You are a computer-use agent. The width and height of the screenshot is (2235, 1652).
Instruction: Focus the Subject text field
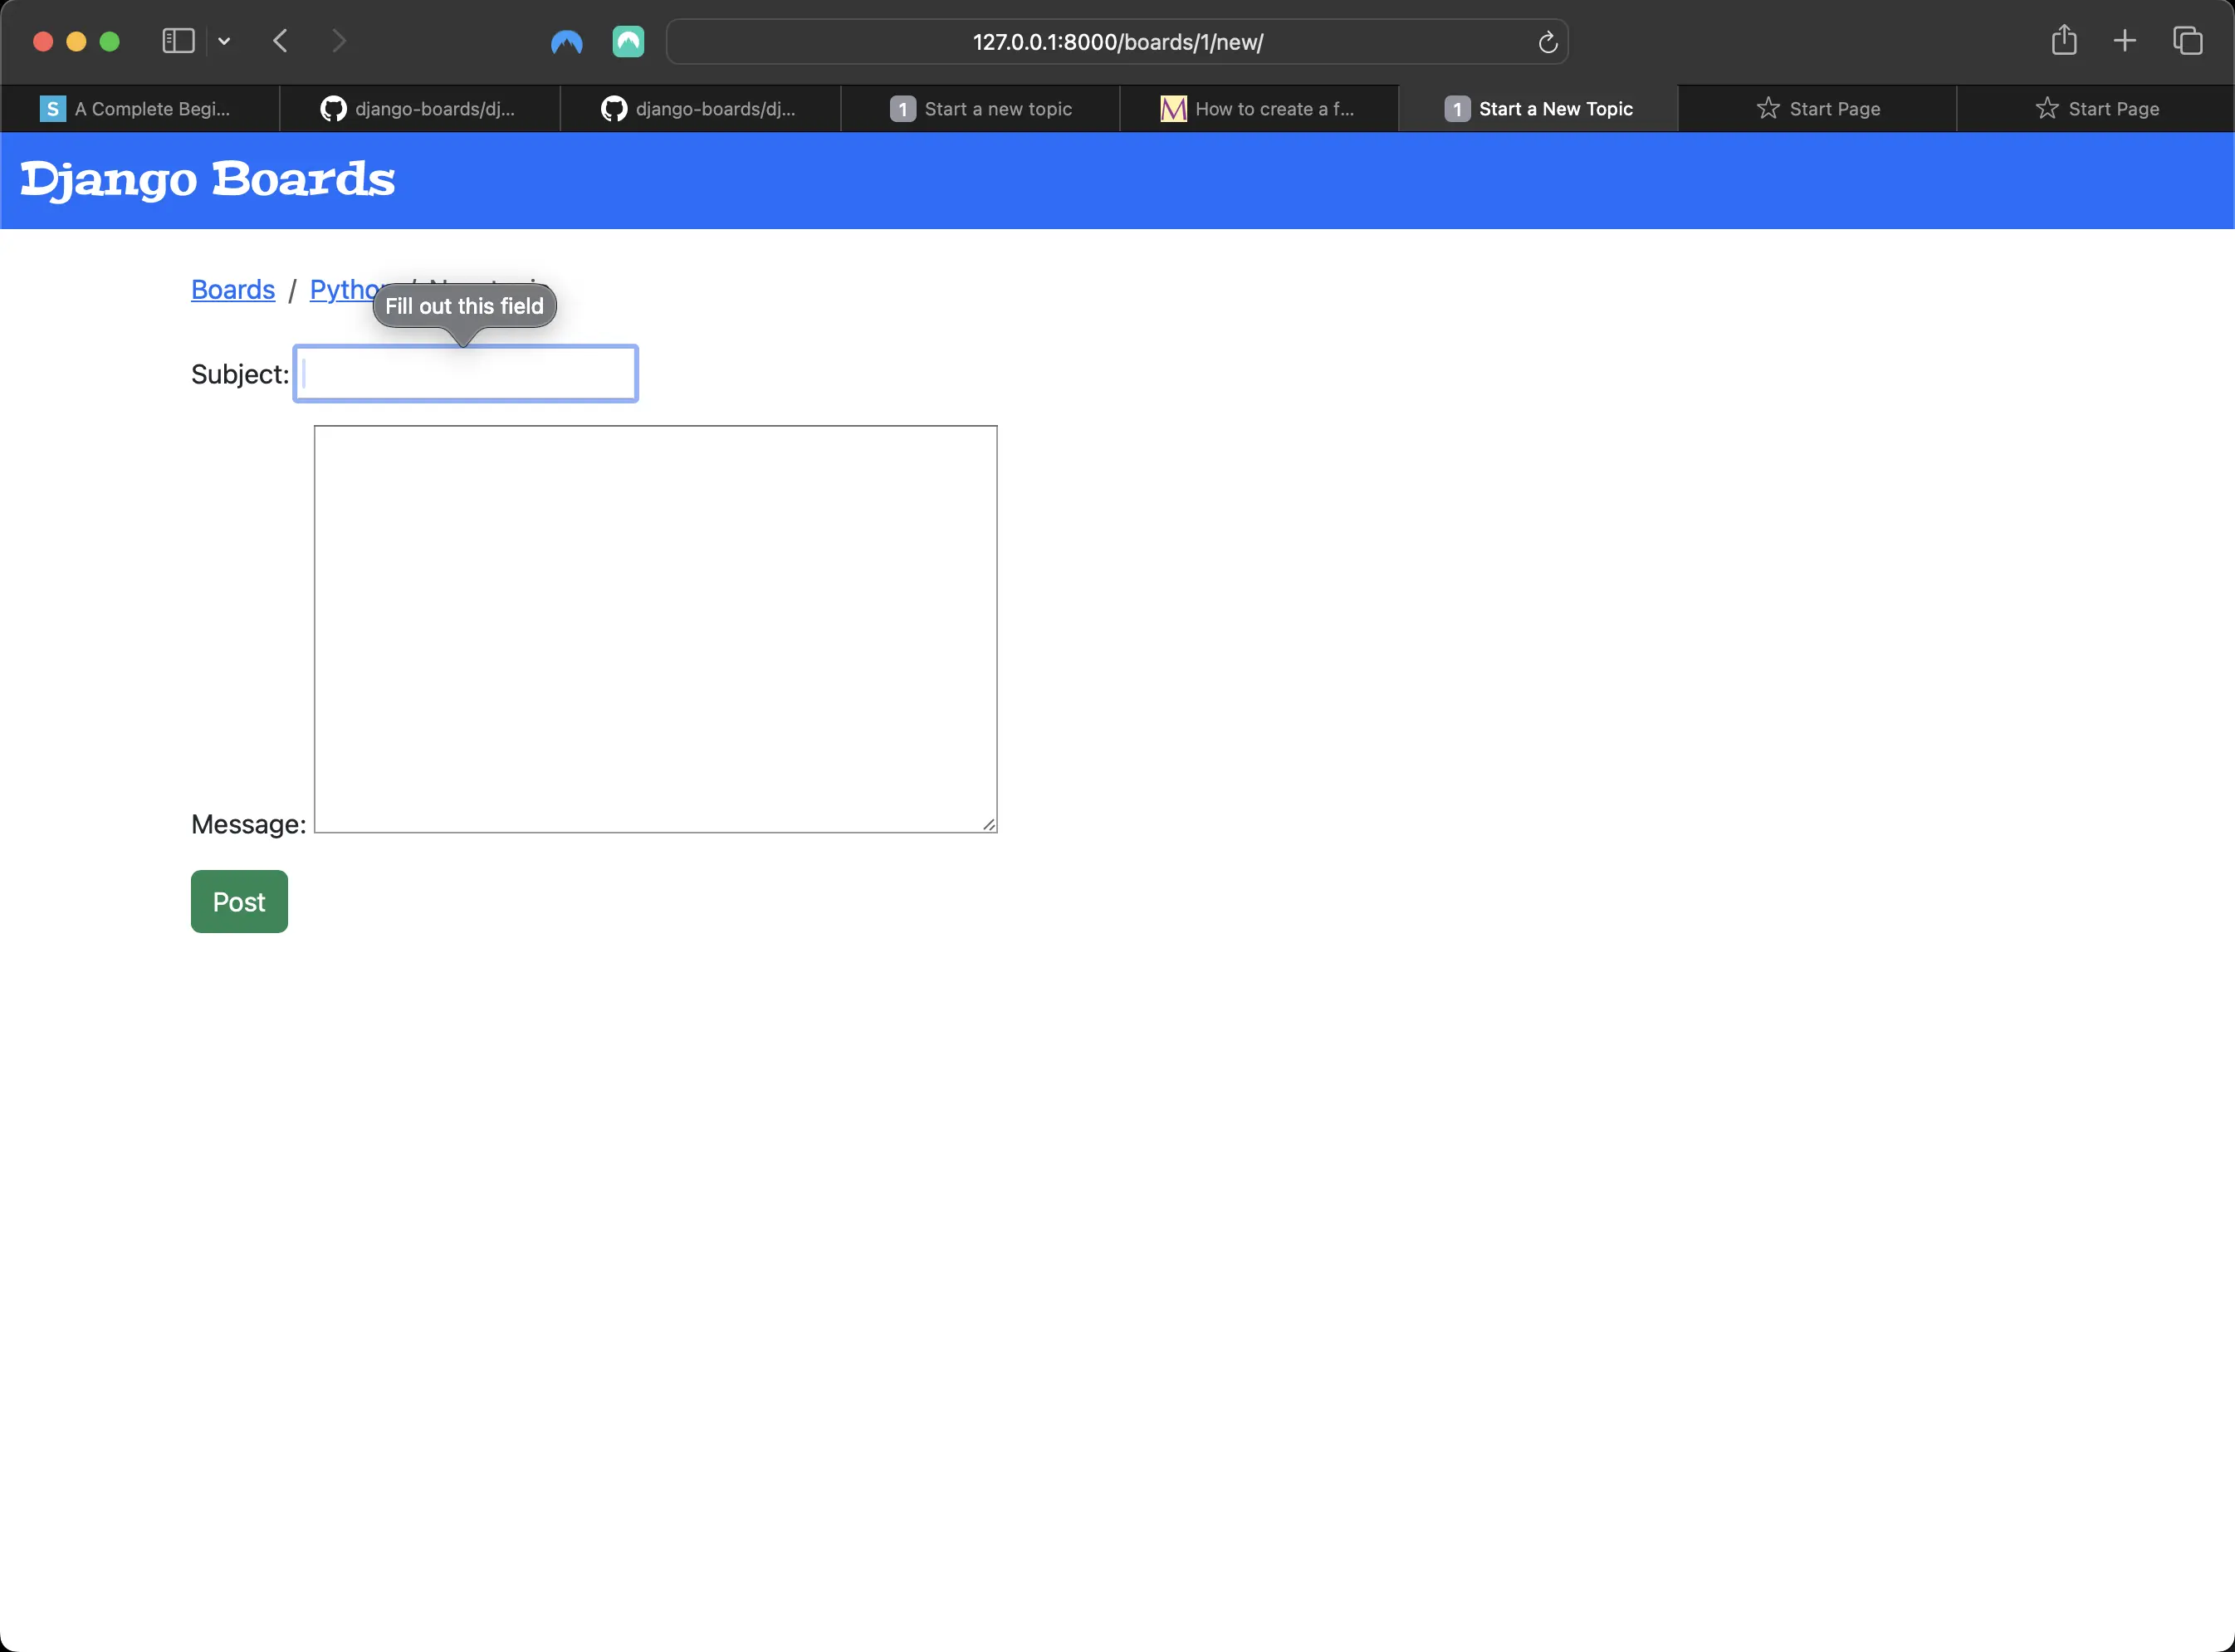click(466, 374)
